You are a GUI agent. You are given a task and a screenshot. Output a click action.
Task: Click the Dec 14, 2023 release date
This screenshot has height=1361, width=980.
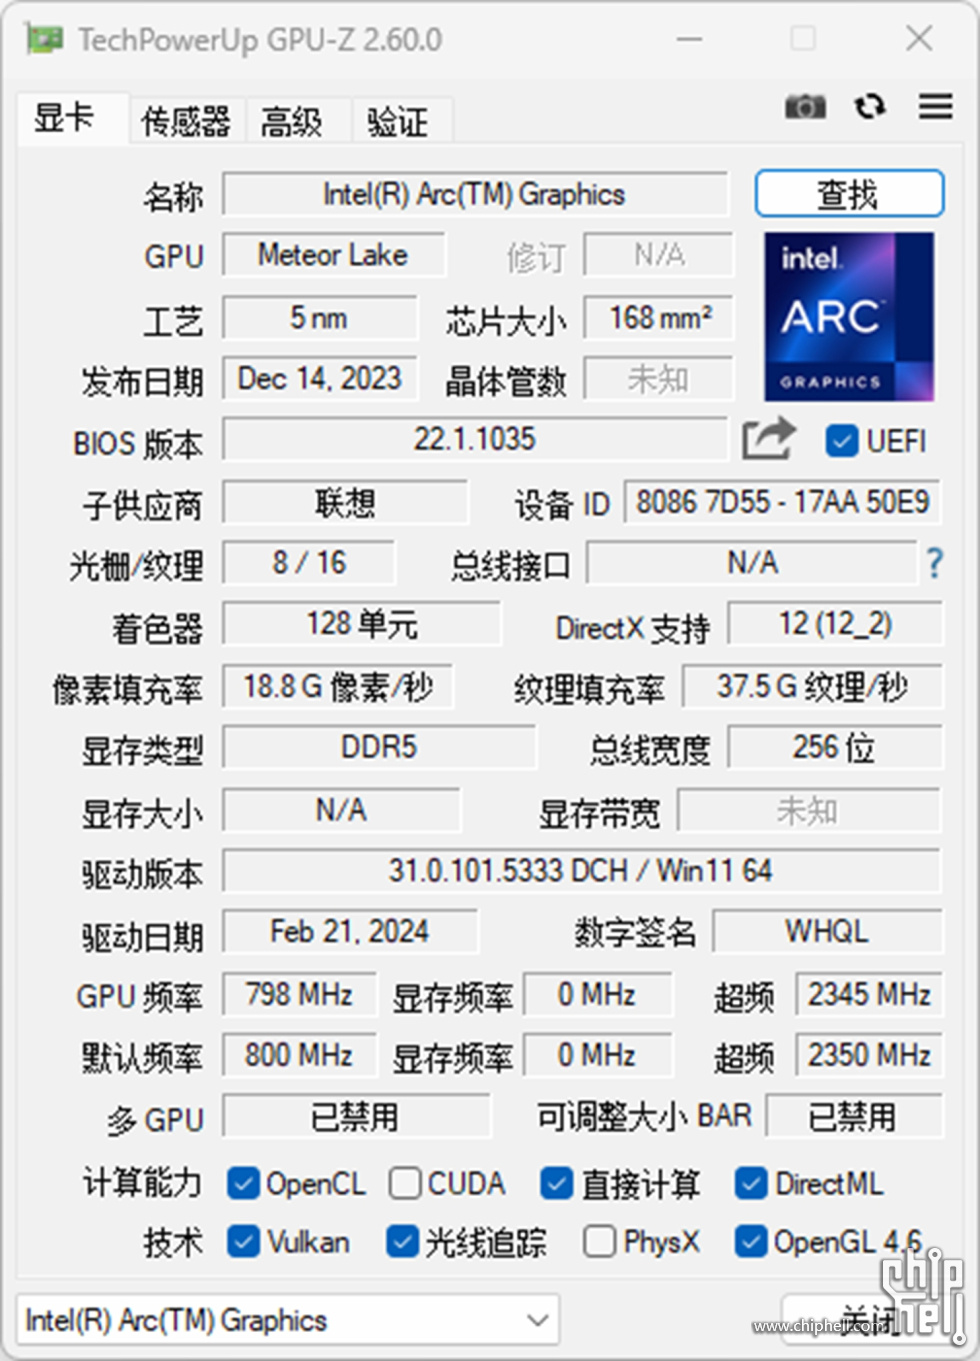tap(319, 378)
